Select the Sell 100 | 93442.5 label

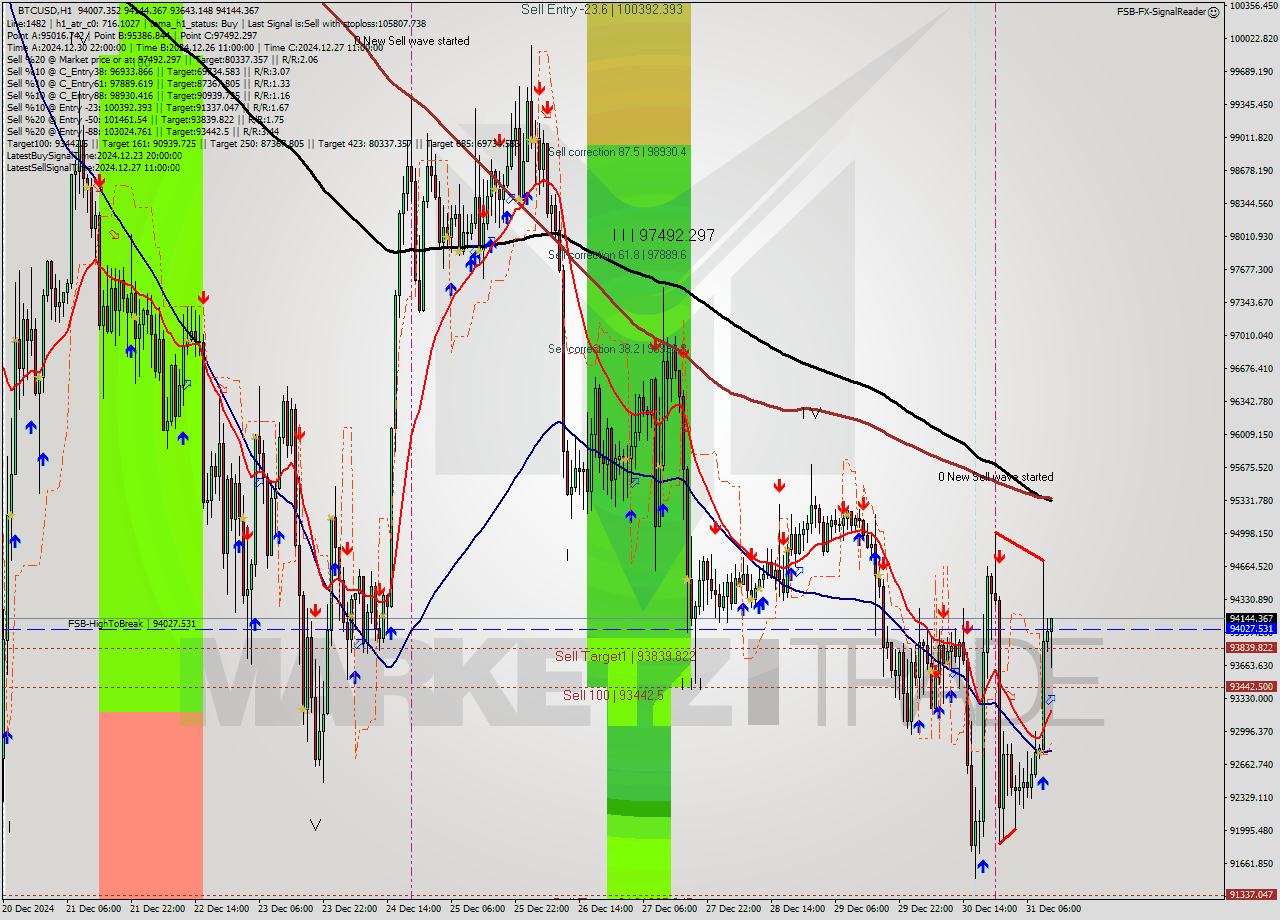click(x=613, y=695)
